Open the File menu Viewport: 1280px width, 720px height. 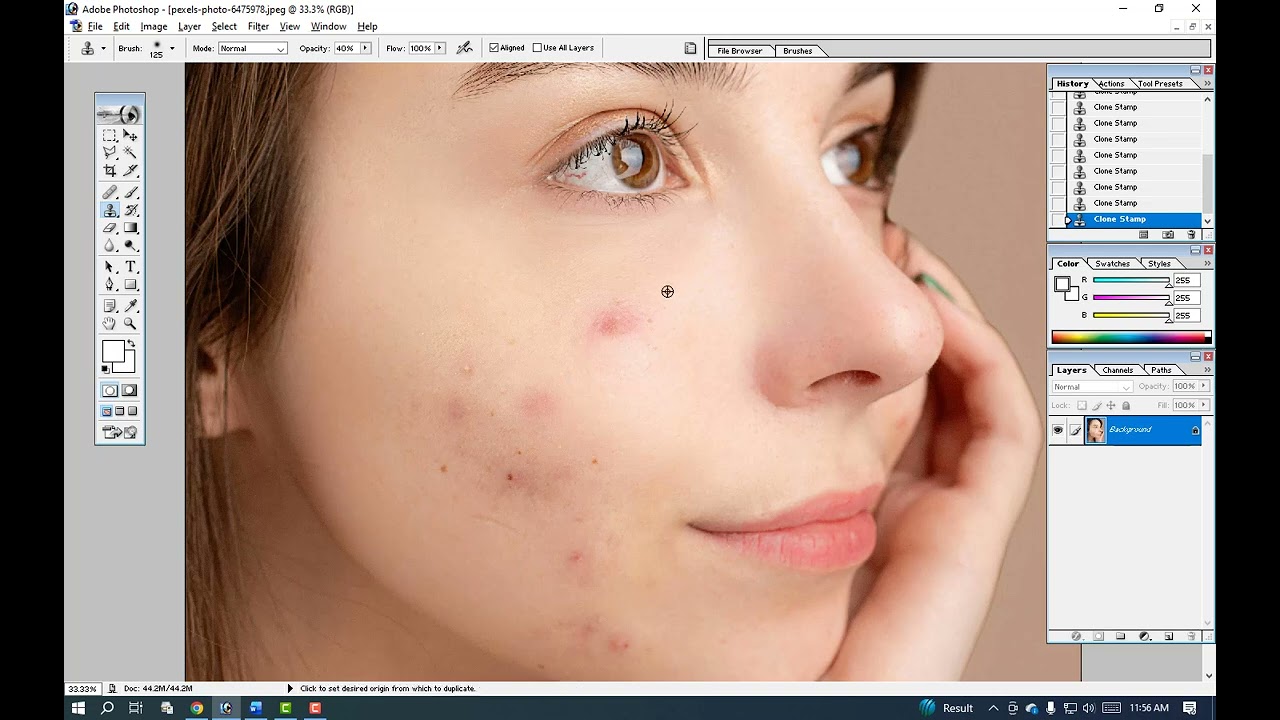[95, 27]
